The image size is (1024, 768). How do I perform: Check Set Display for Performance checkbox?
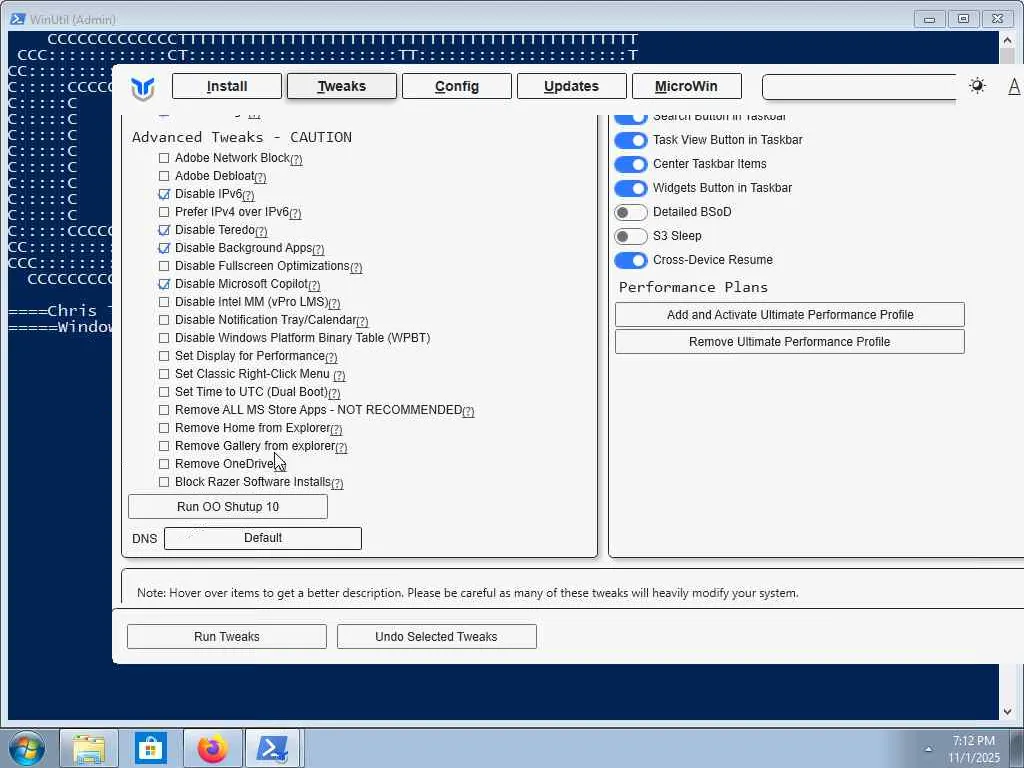pyautogui.click(x=164, y=356)
